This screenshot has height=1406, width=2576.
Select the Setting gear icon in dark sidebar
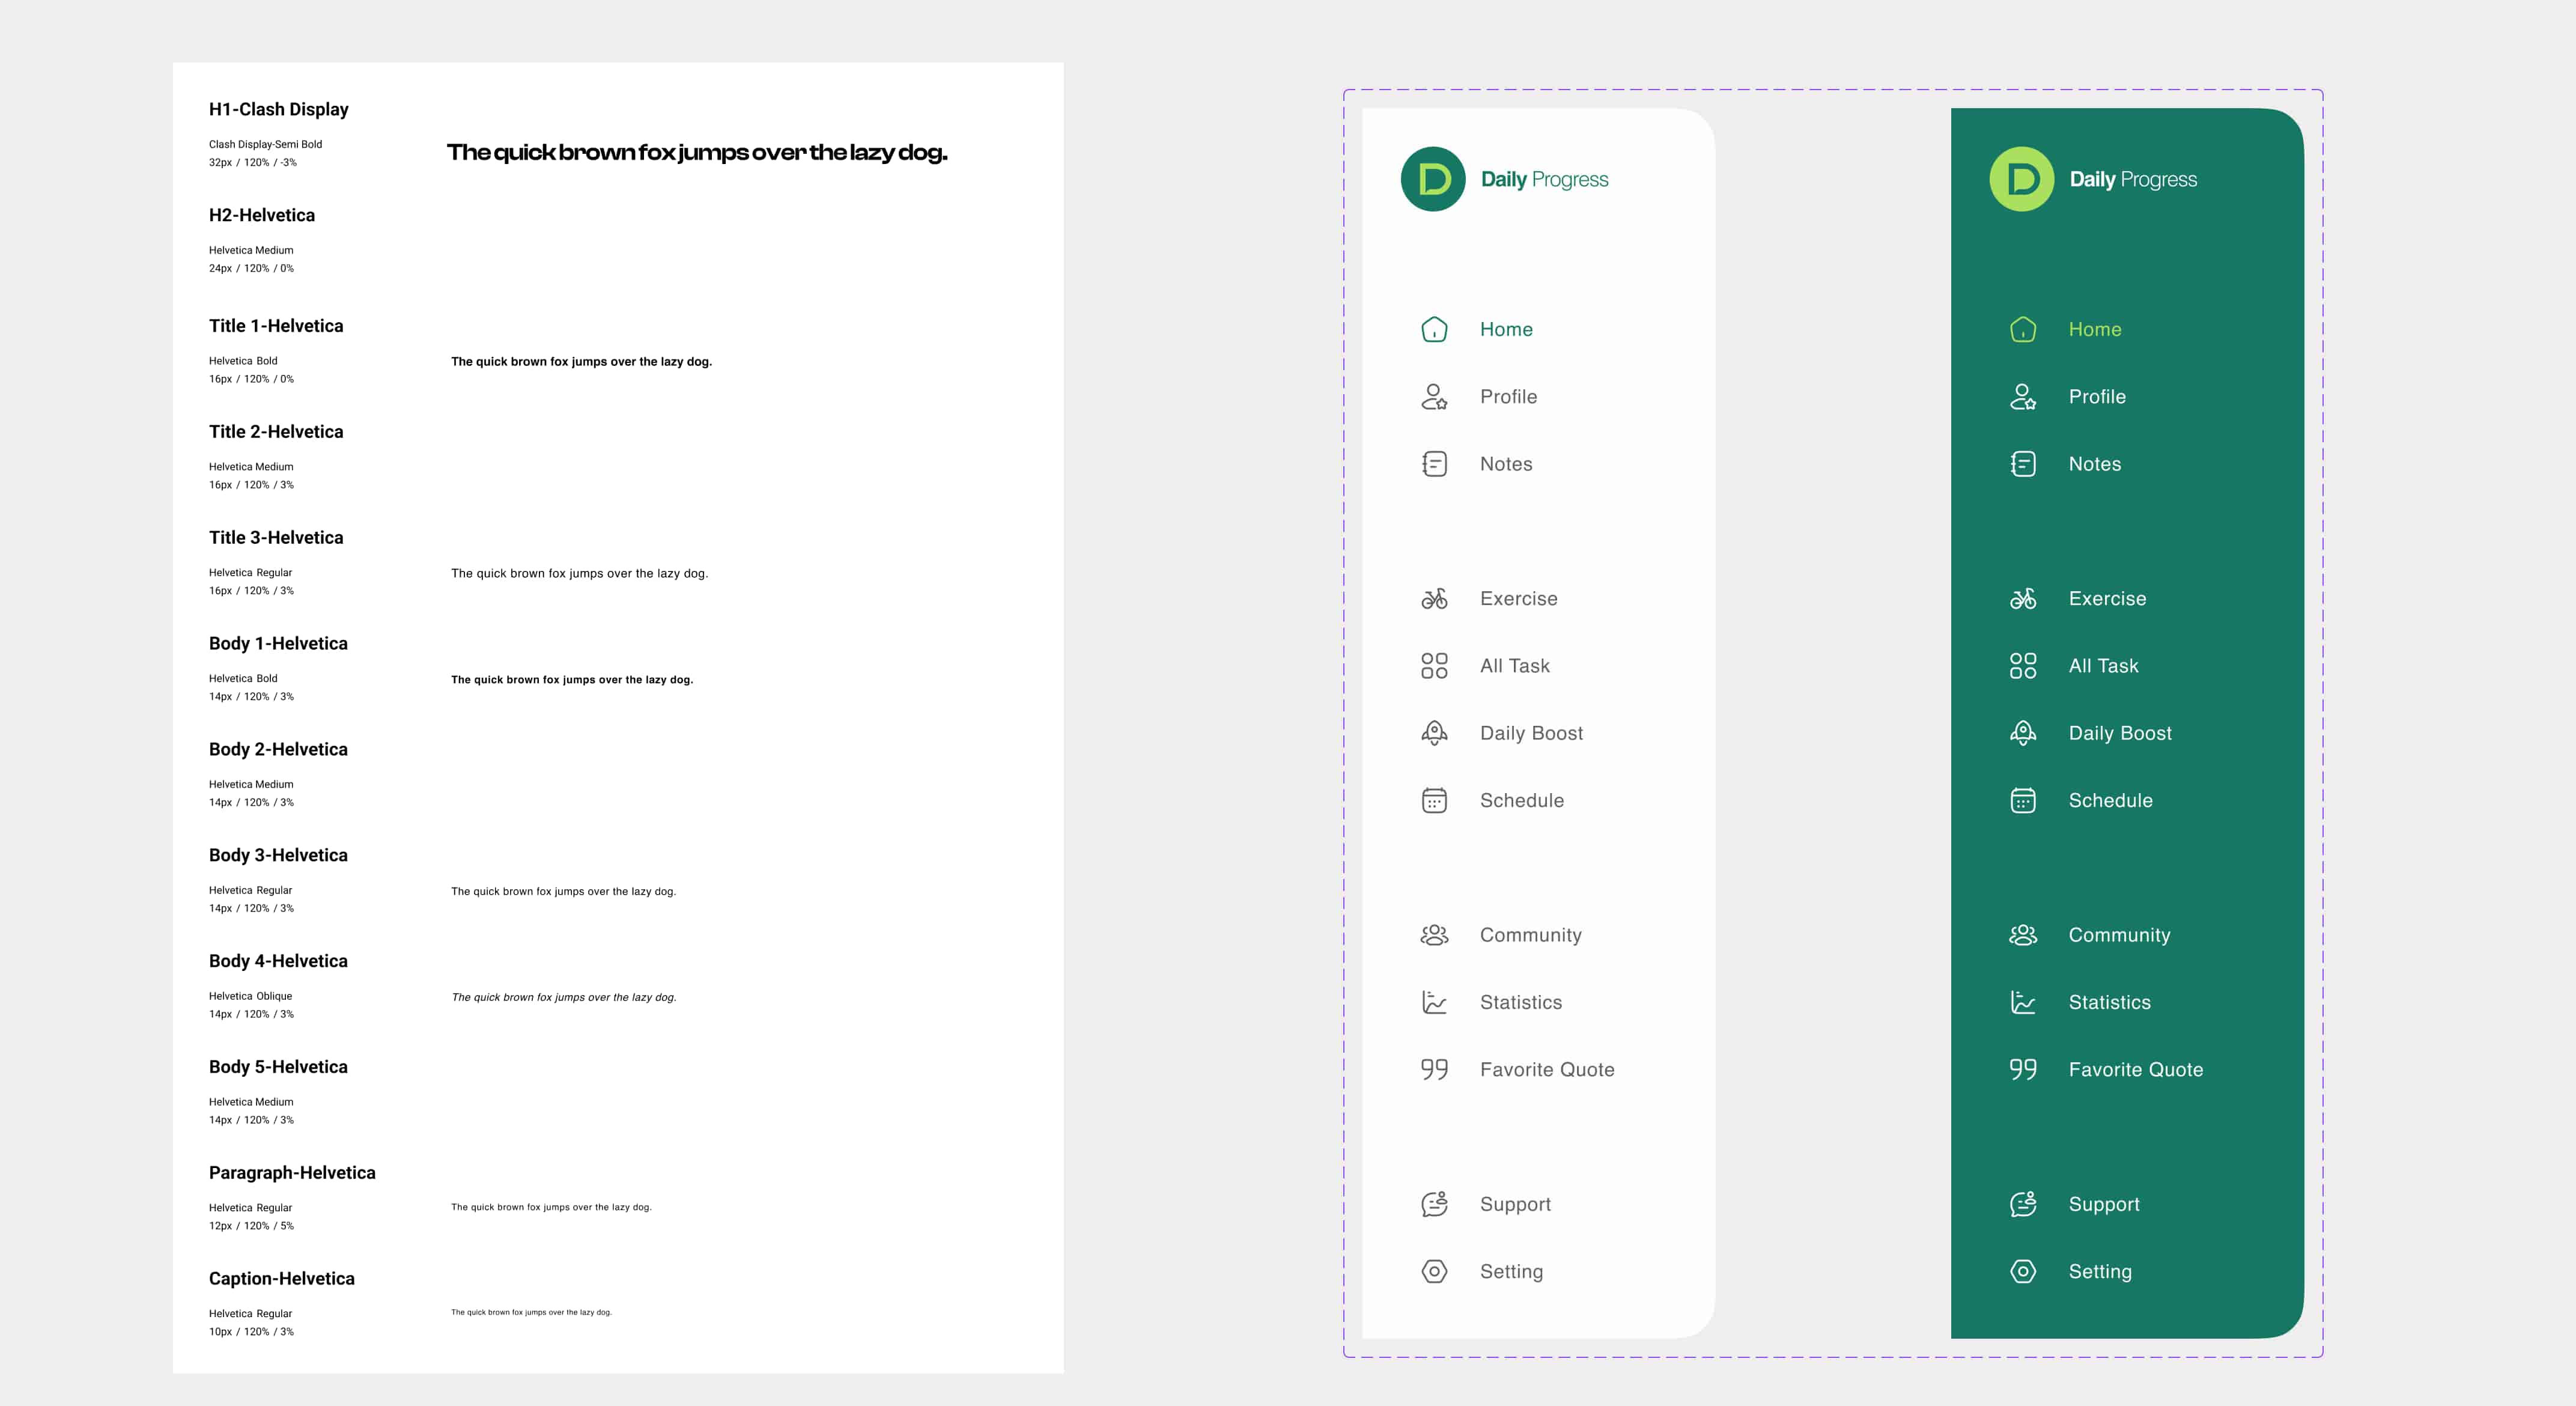(x=2022, y=1271)
